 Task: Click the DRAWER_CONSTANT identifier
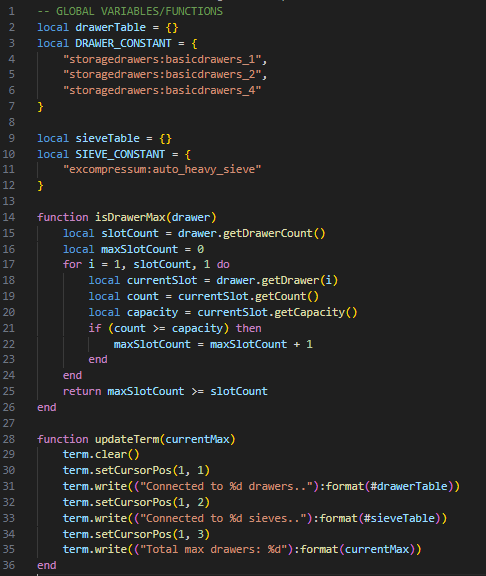[x=123, y=43]
